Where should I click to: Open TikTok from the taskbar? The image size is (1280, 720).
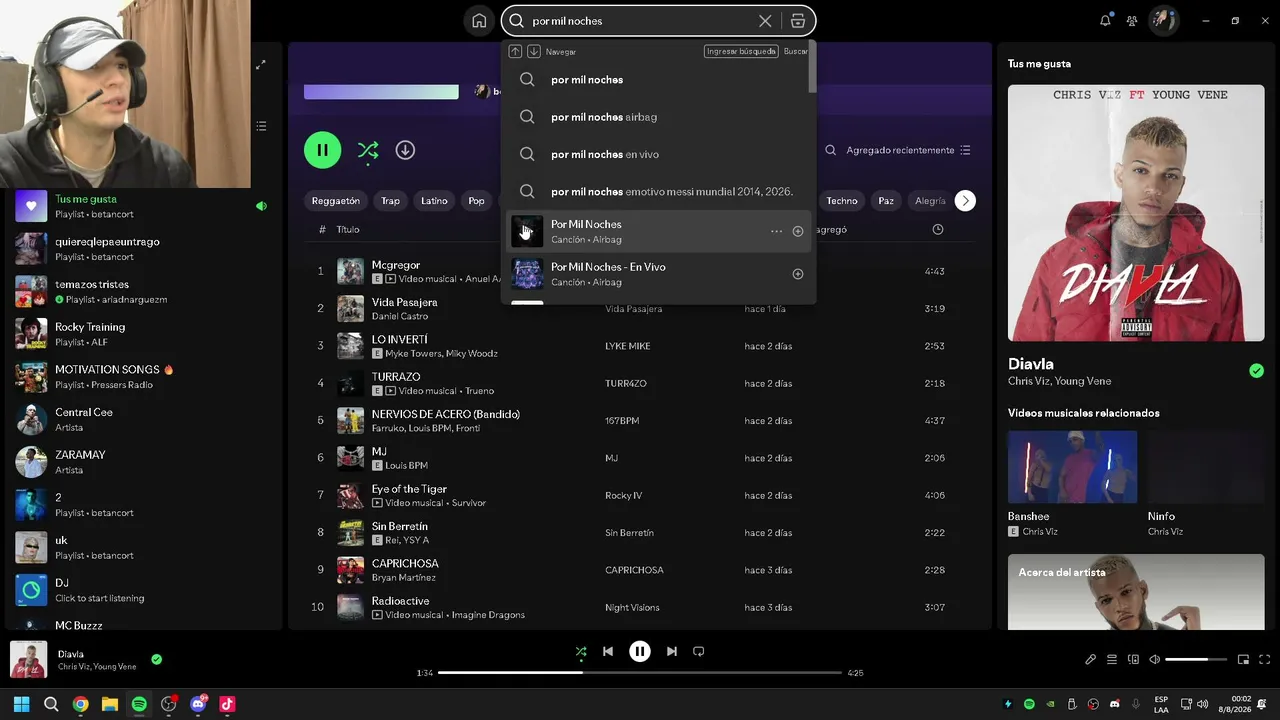click(227, 704)
